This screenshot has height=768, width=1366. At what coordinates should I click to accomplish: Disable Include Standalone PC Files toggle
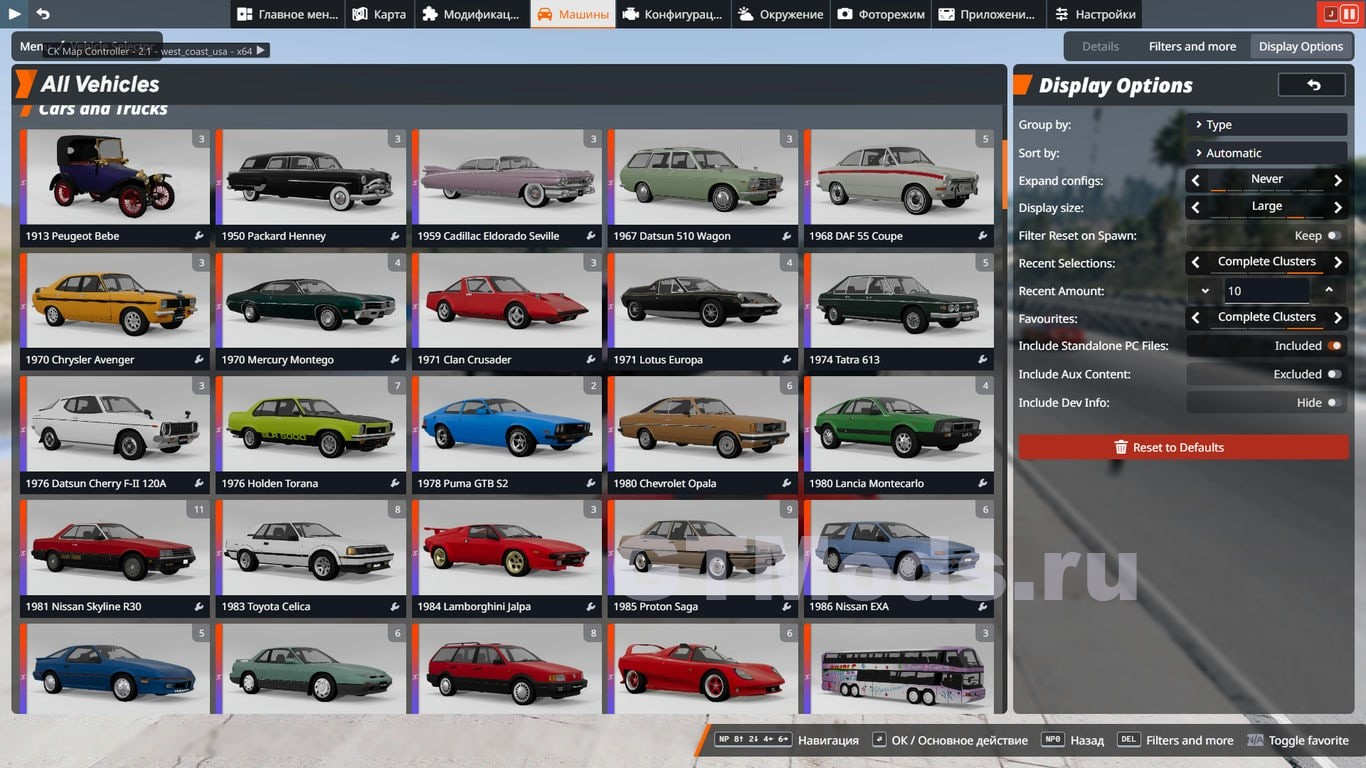(x=1333, y=346)
